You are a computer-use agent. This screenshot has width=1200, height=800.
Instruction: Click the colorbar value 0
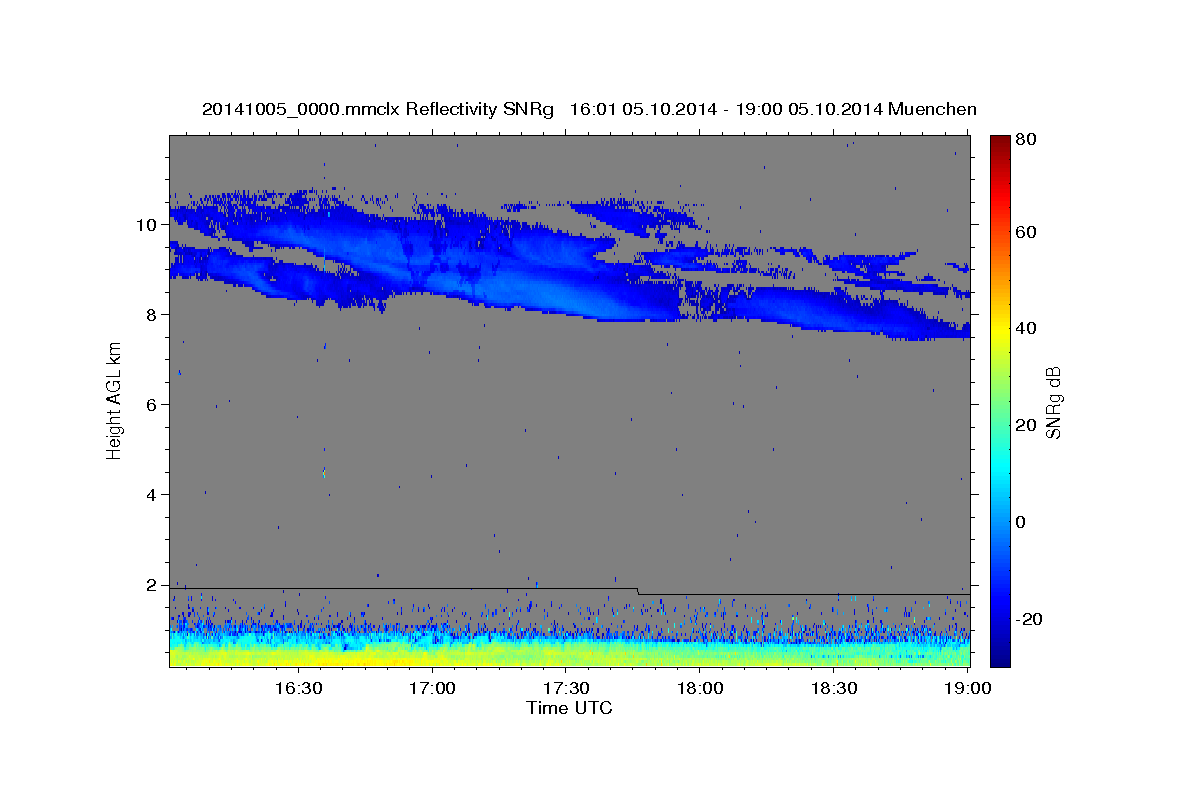[x=1021, y=522]
